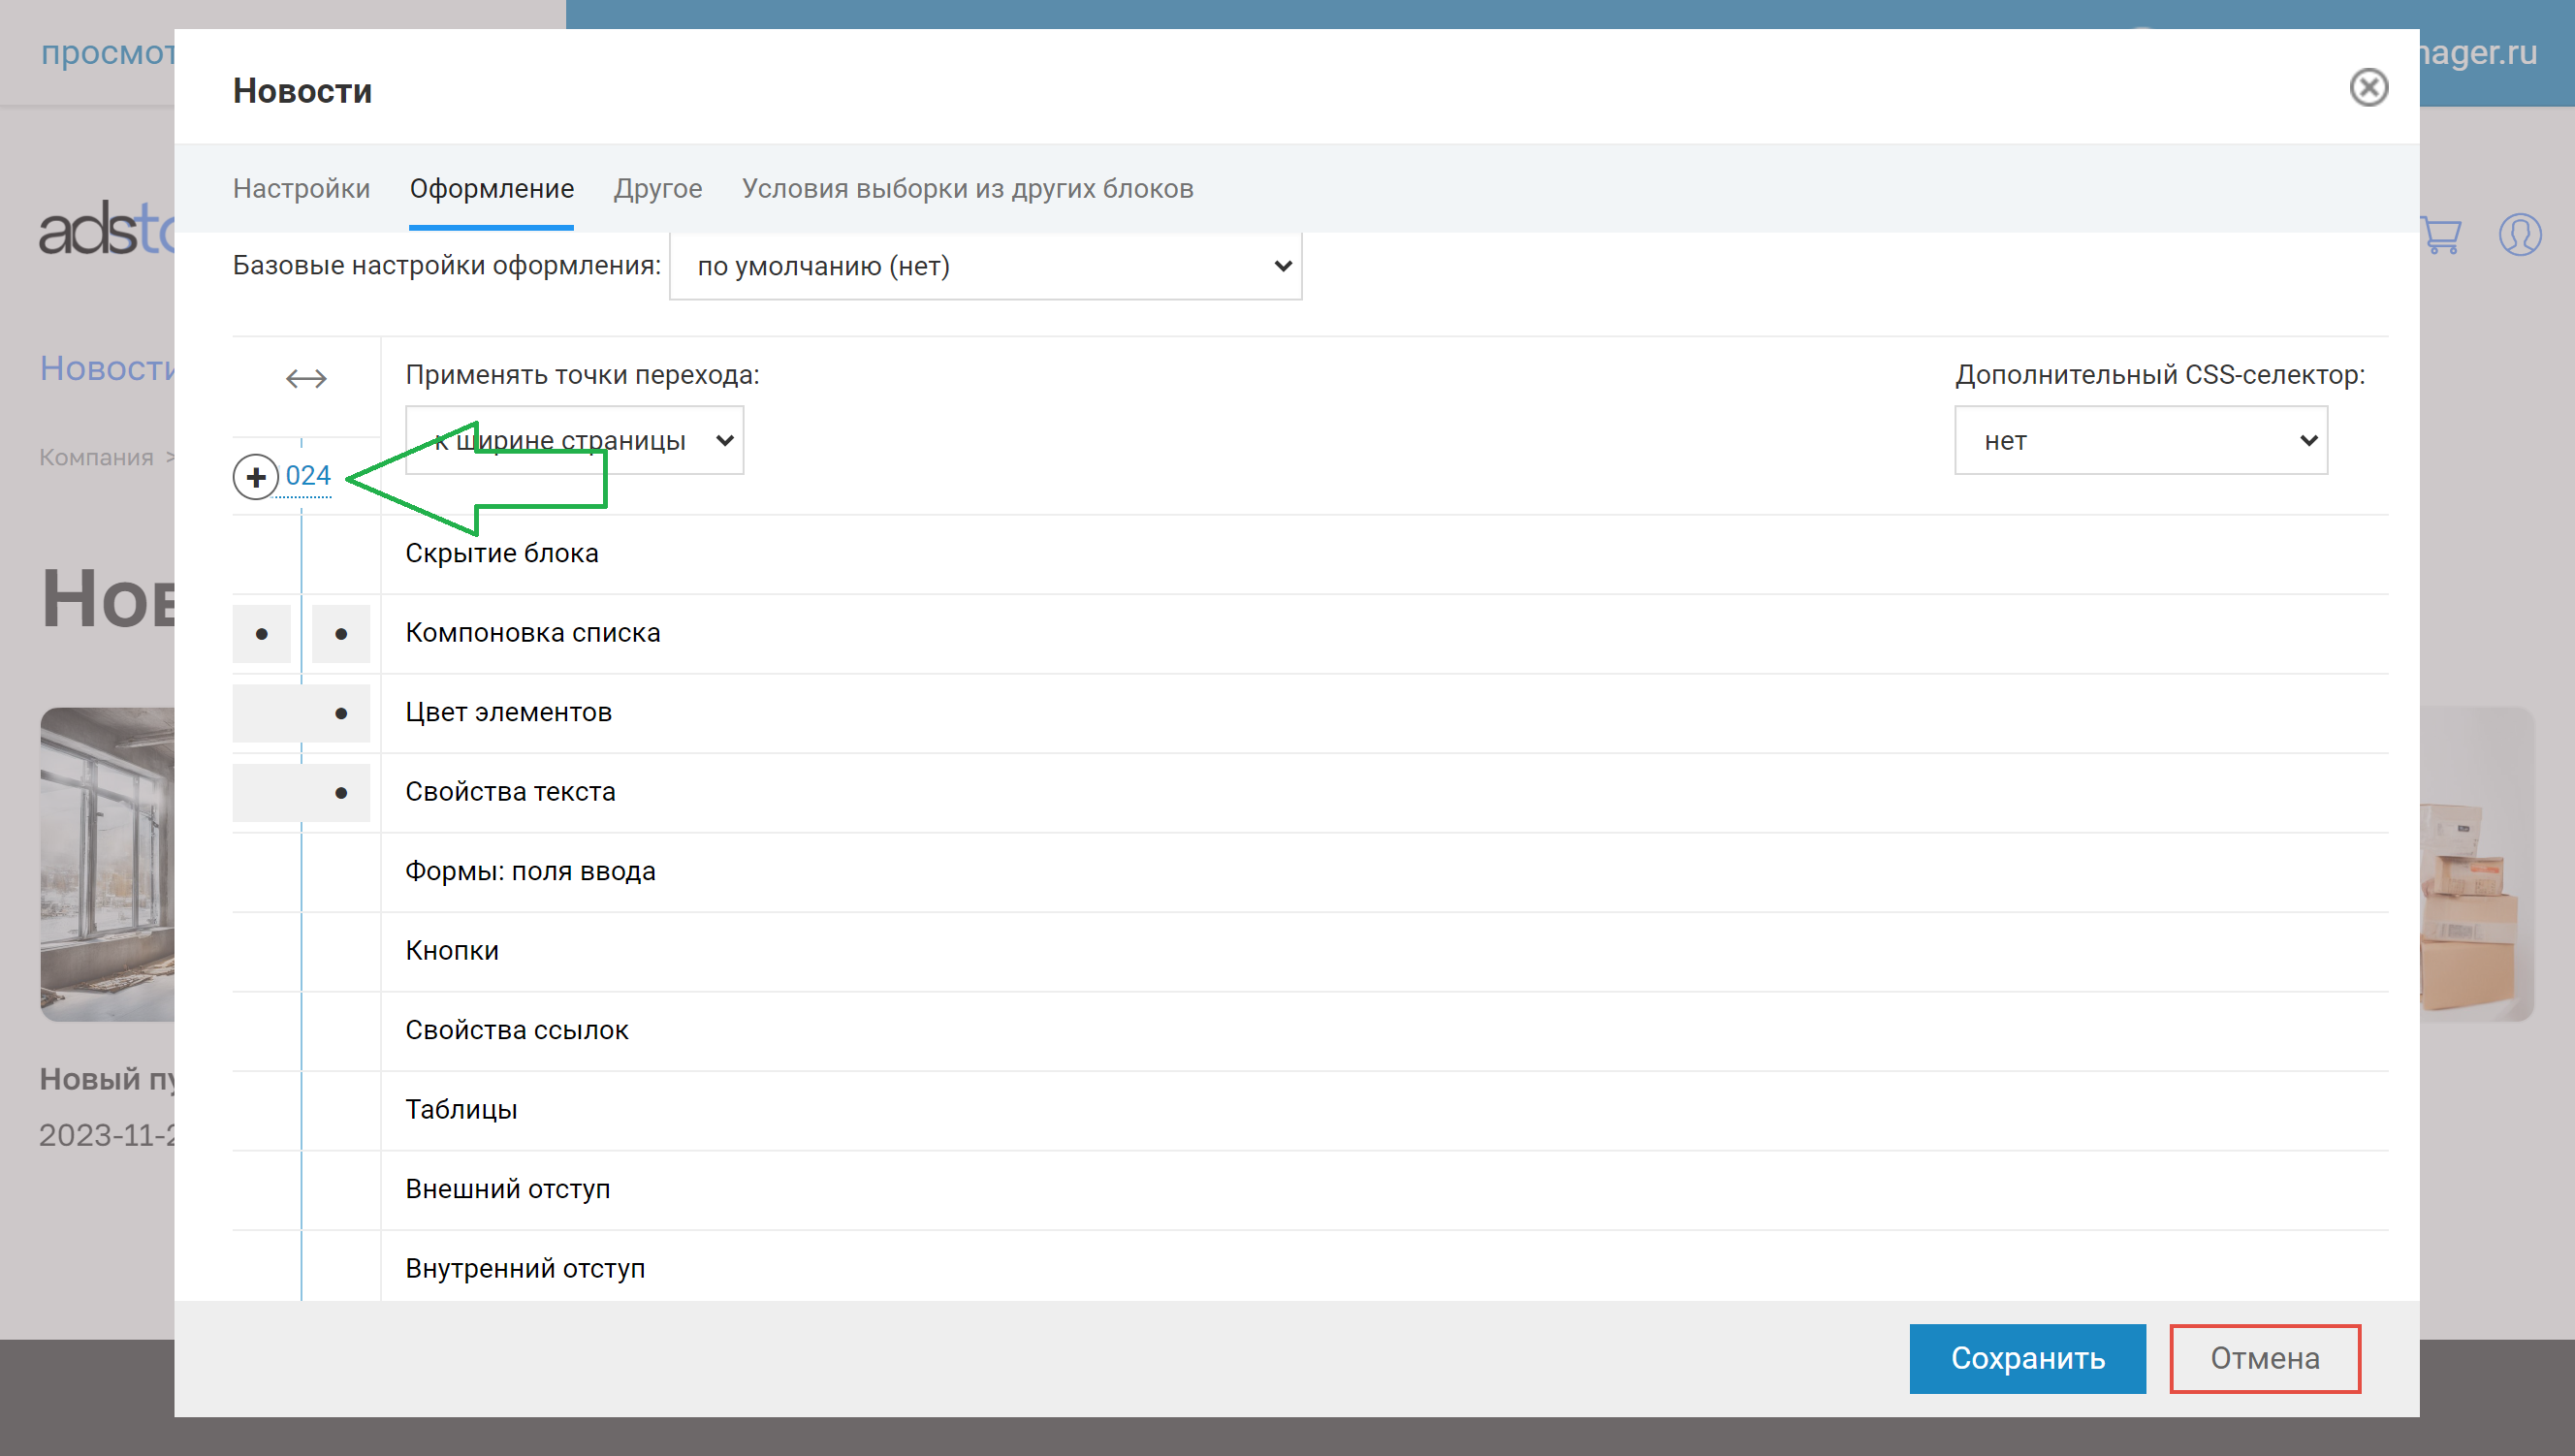Switch to the Другое tab

[657, 189]
